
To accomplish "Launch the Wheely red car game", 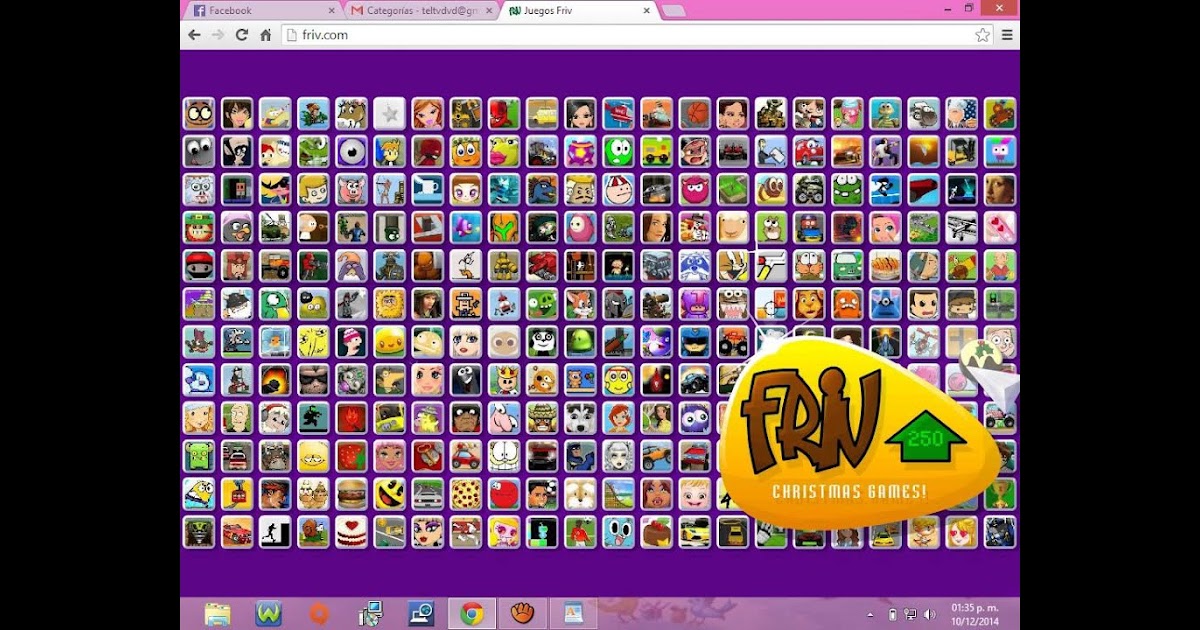I will [810, 151].
